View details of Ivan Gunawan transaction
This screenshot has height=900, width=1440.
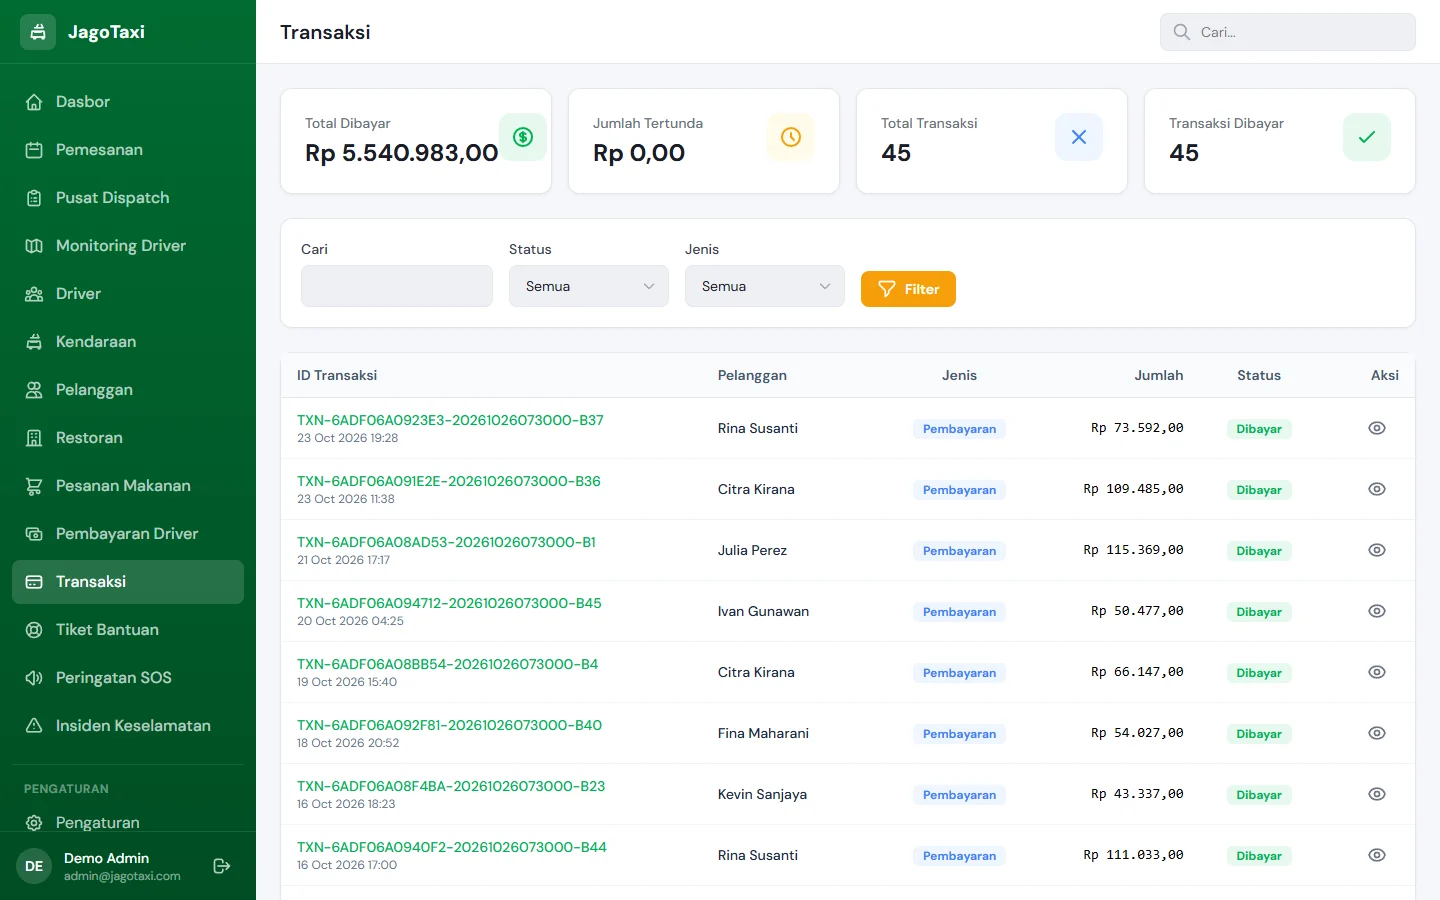[1377, 611]
